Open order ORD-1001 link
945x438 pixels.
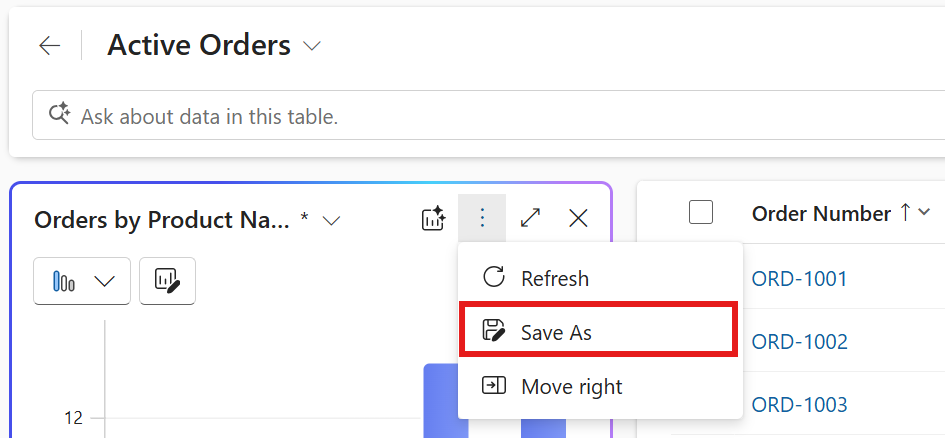[799, 278]
